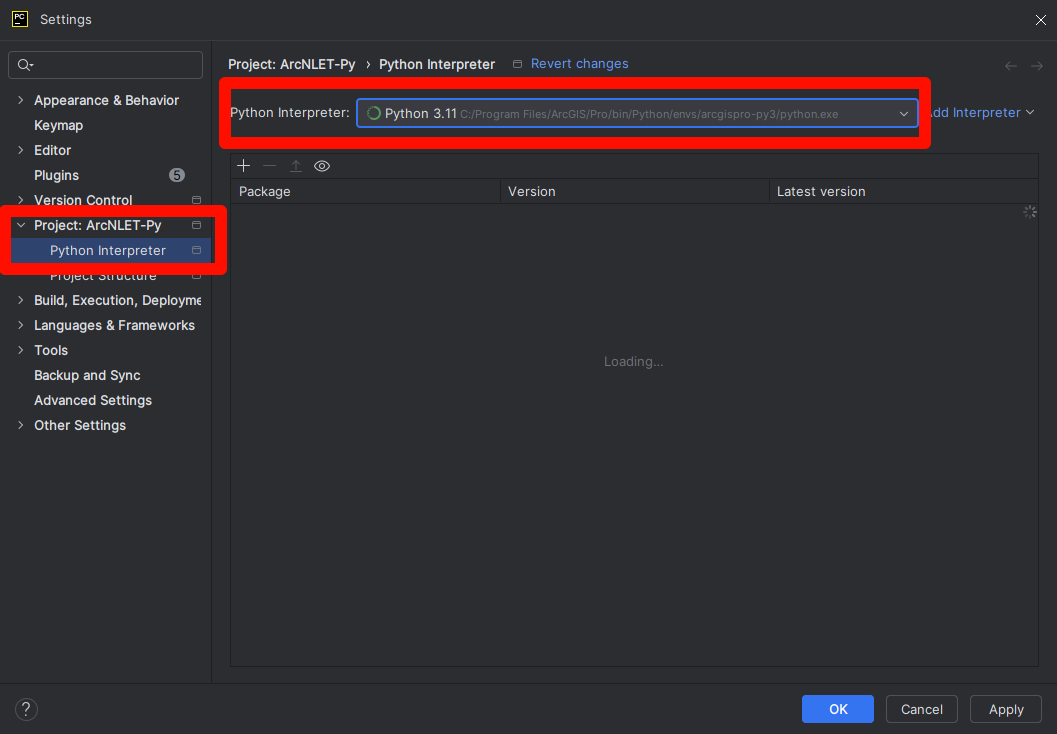Open Appearance & Behavior settings
Viewport: 1057px width, 734px height.
(x=107, y=100)
